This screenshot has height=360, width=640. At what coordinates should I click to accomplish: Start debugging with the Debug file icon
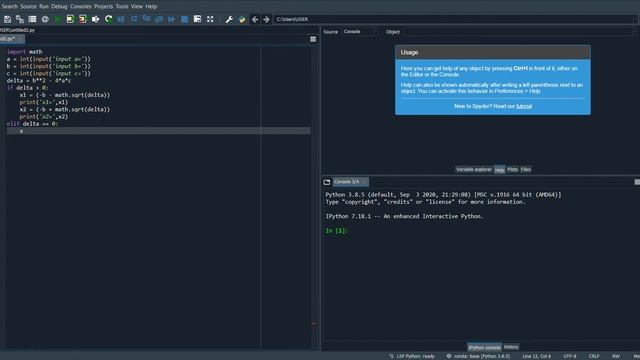pos(121,19)
